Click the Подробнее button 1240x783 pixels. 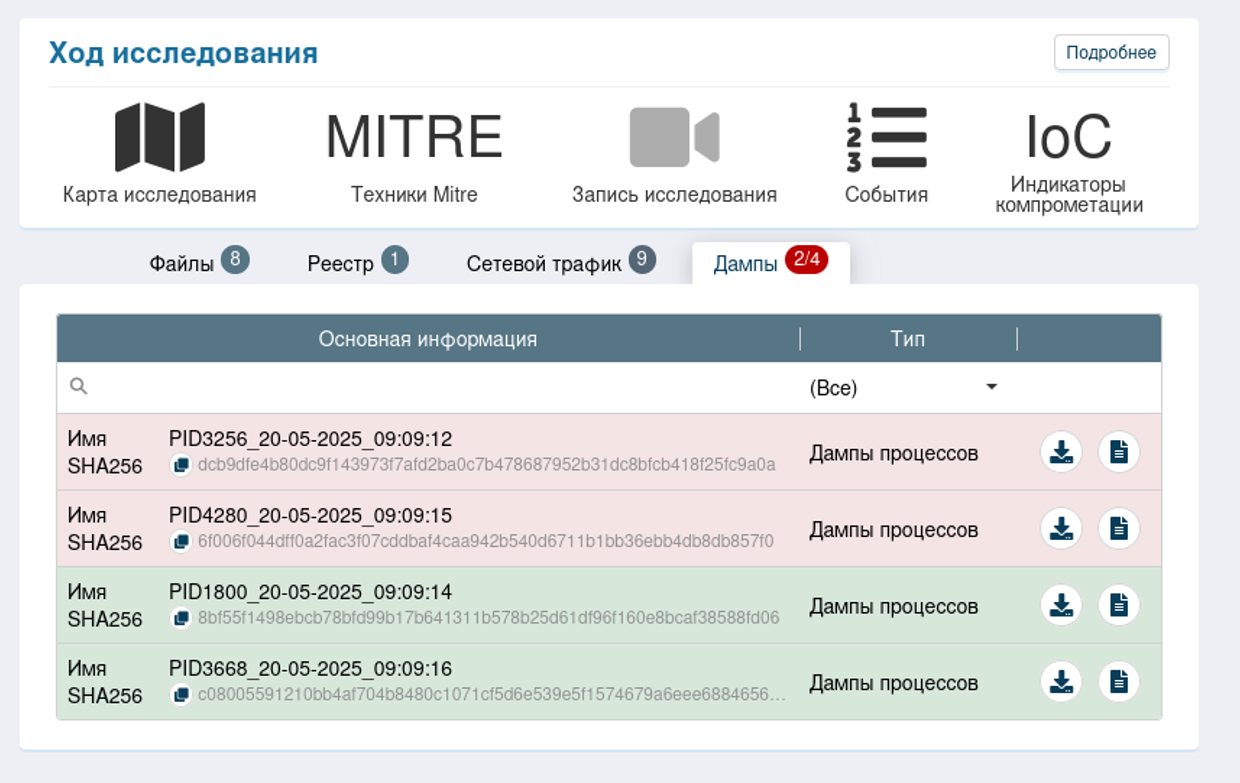pyautogui.click(x=1111, y=53)
